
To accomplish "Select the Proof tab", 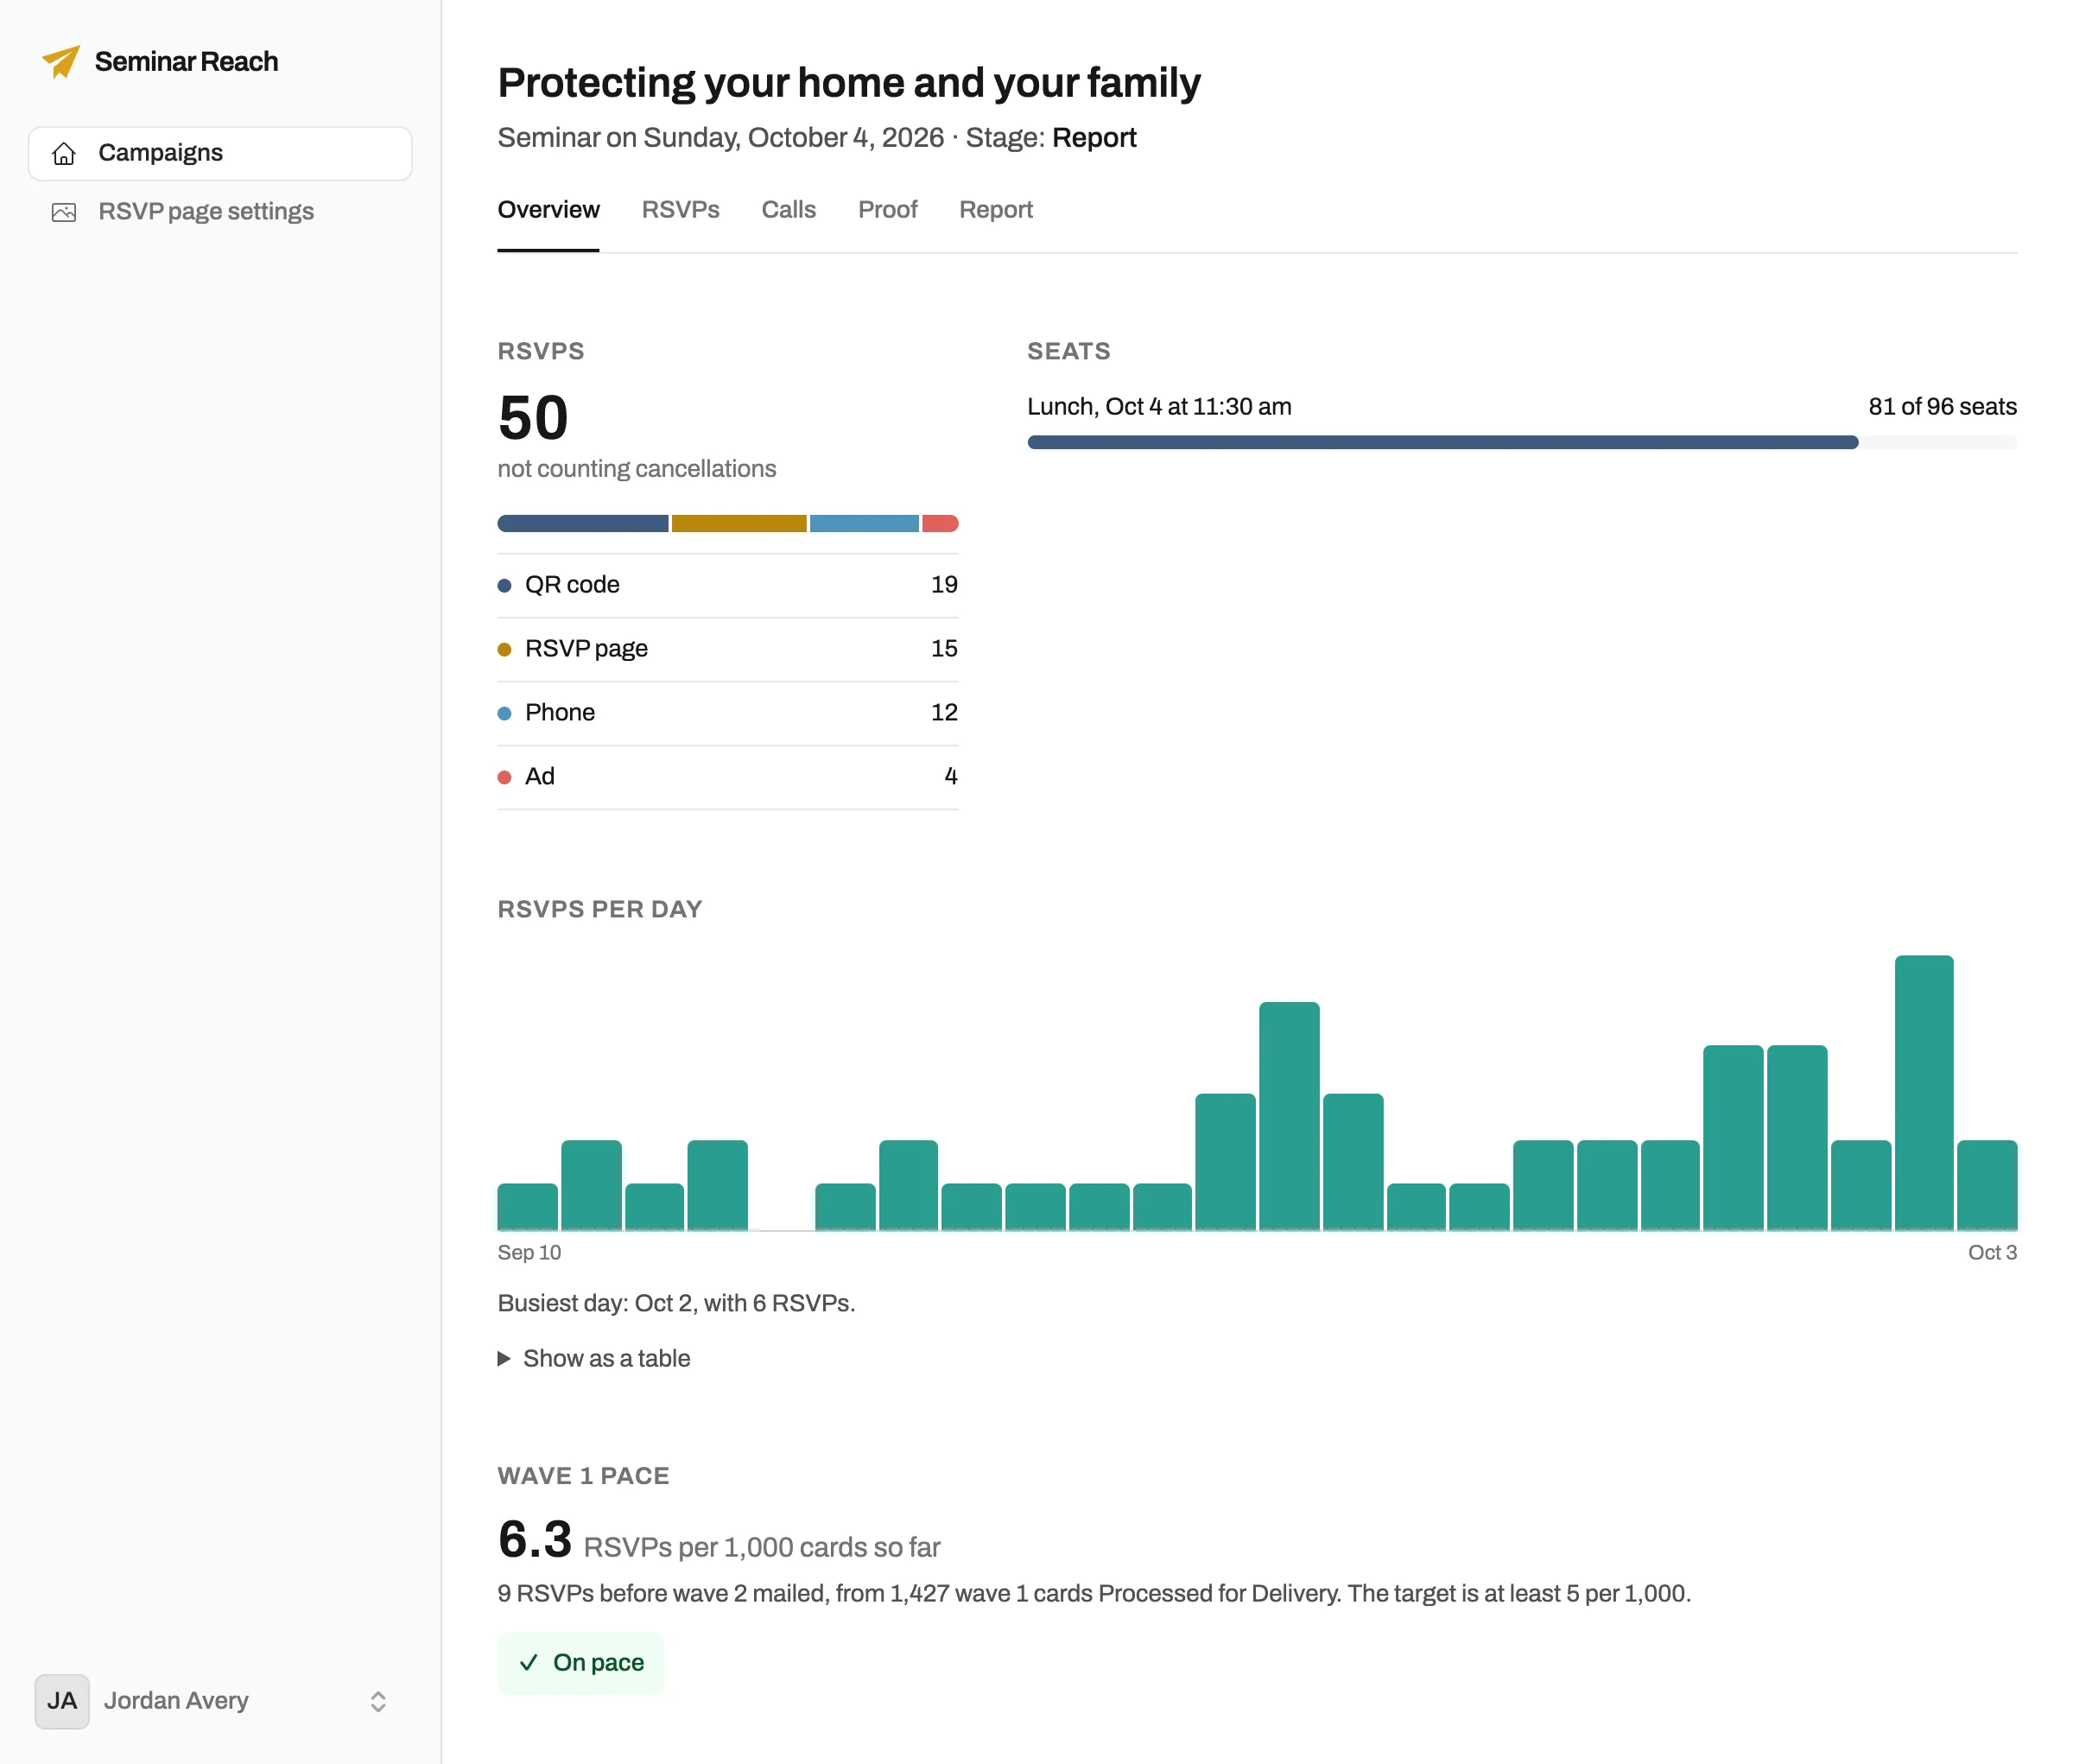I will (887, 210).
